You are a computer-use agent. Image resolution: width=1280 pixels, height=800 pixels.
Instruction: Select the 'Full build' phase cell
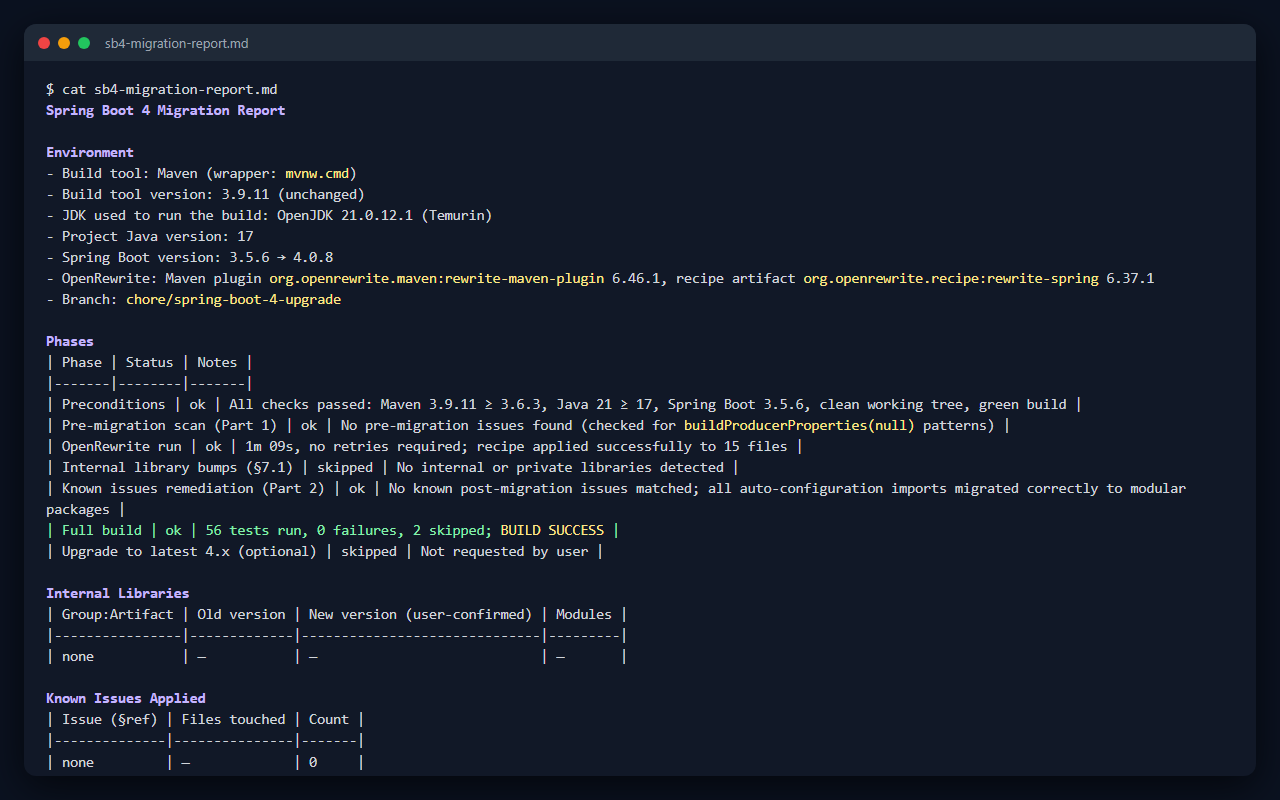[x=102, y=530]
